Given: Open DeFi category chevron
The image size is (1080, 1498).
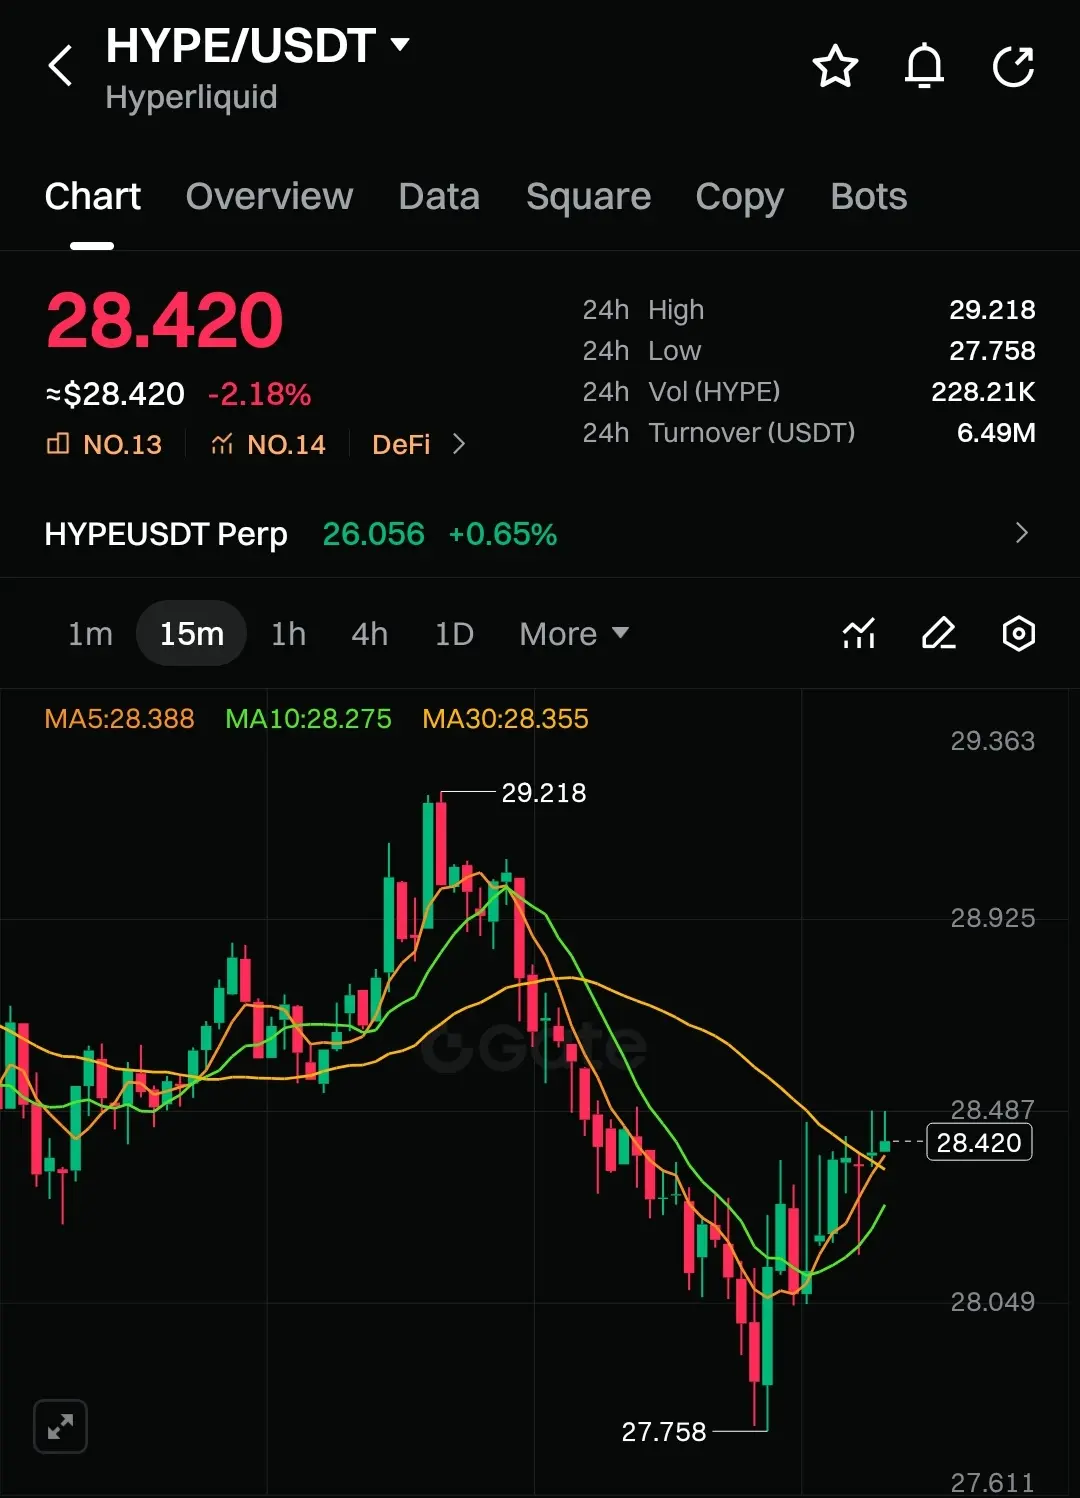Looking at the screenshot, I should (x=459, y=444).
